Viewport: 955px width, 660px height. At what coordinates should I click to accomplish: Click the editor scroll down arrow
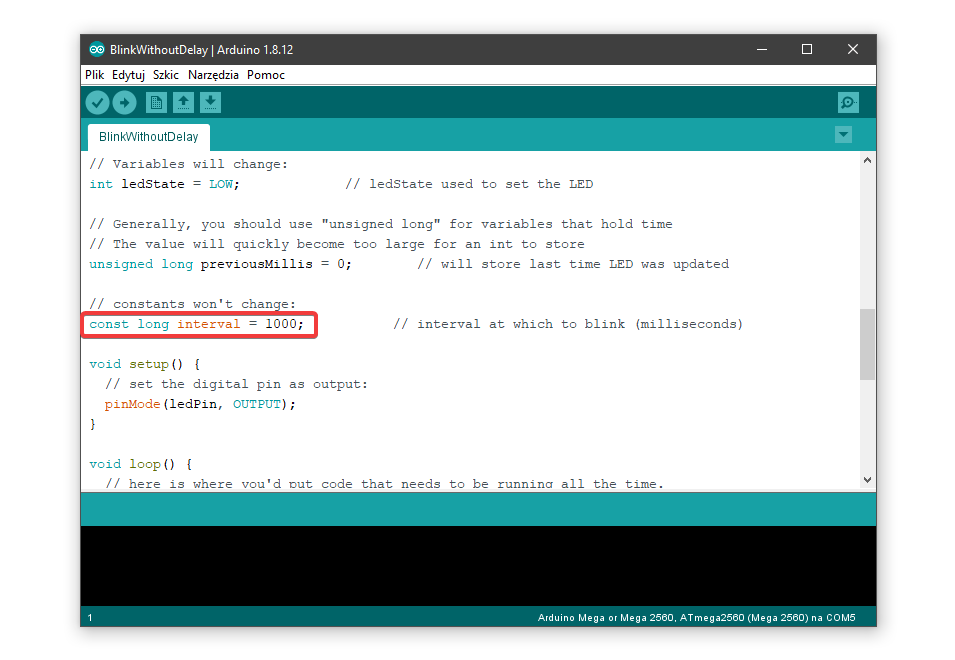tap(867, 480)
